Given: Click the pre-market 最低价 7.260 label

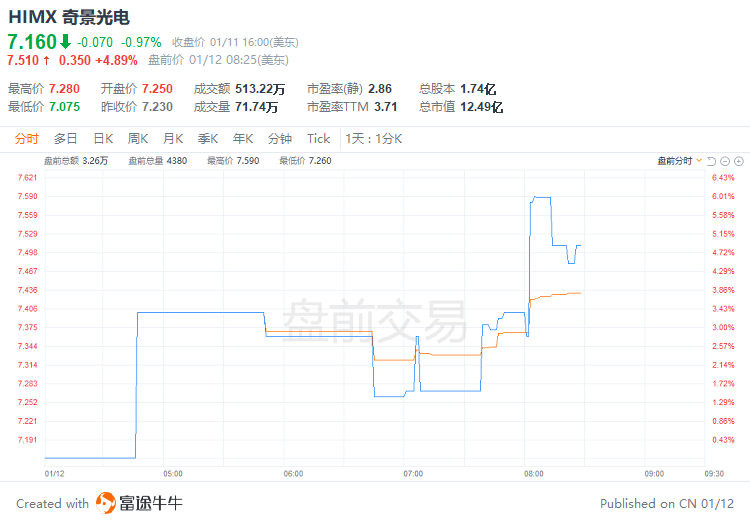Looking at the screenshot, I should point(305,161).
